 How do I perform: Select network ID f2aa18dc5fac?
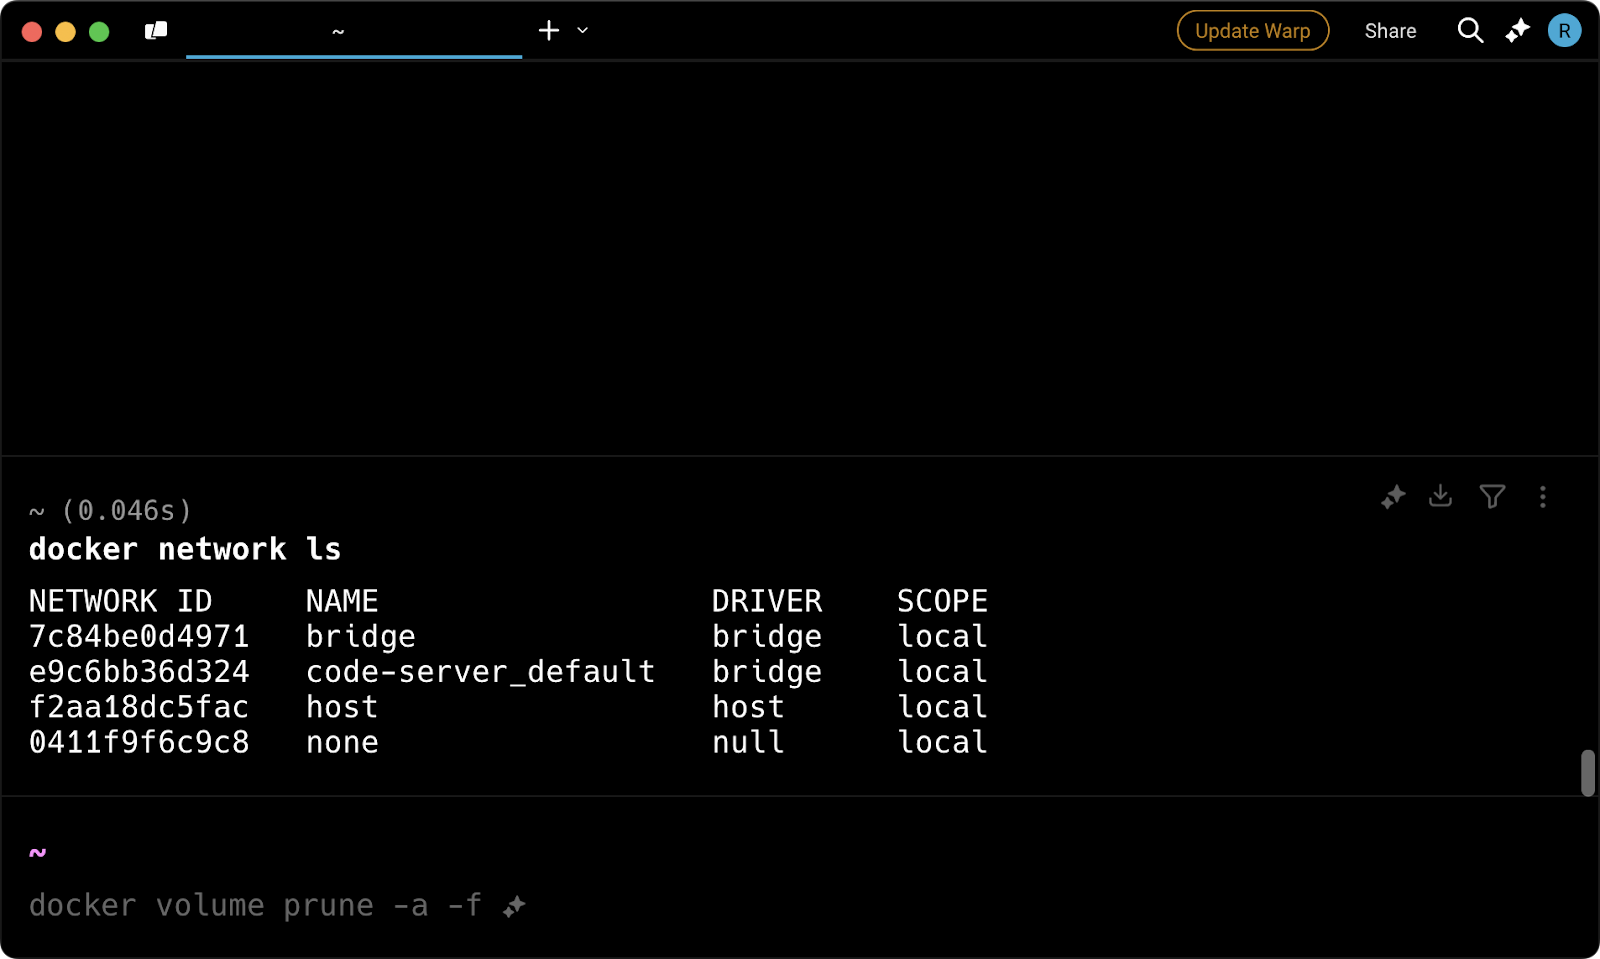(139, 707)
